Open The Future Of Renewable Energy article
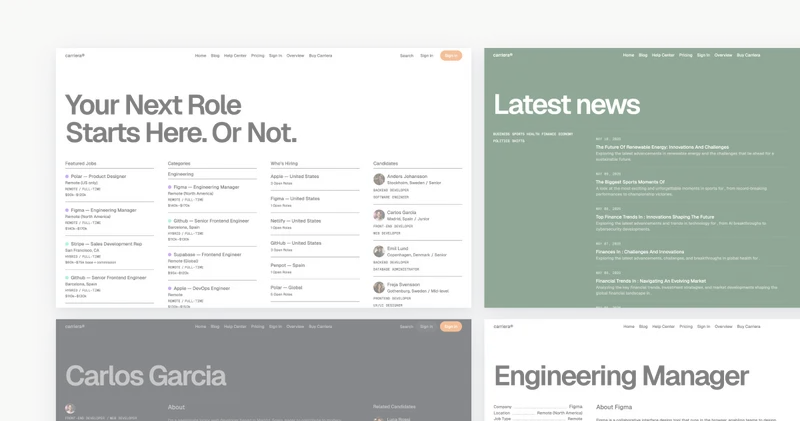 coord(662,147)
